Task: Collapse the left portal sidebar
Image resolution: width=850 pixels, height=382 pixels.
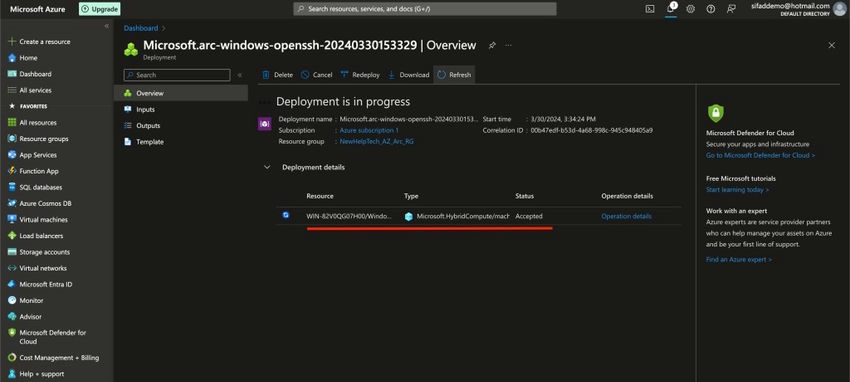Action: tap(107, 26)
